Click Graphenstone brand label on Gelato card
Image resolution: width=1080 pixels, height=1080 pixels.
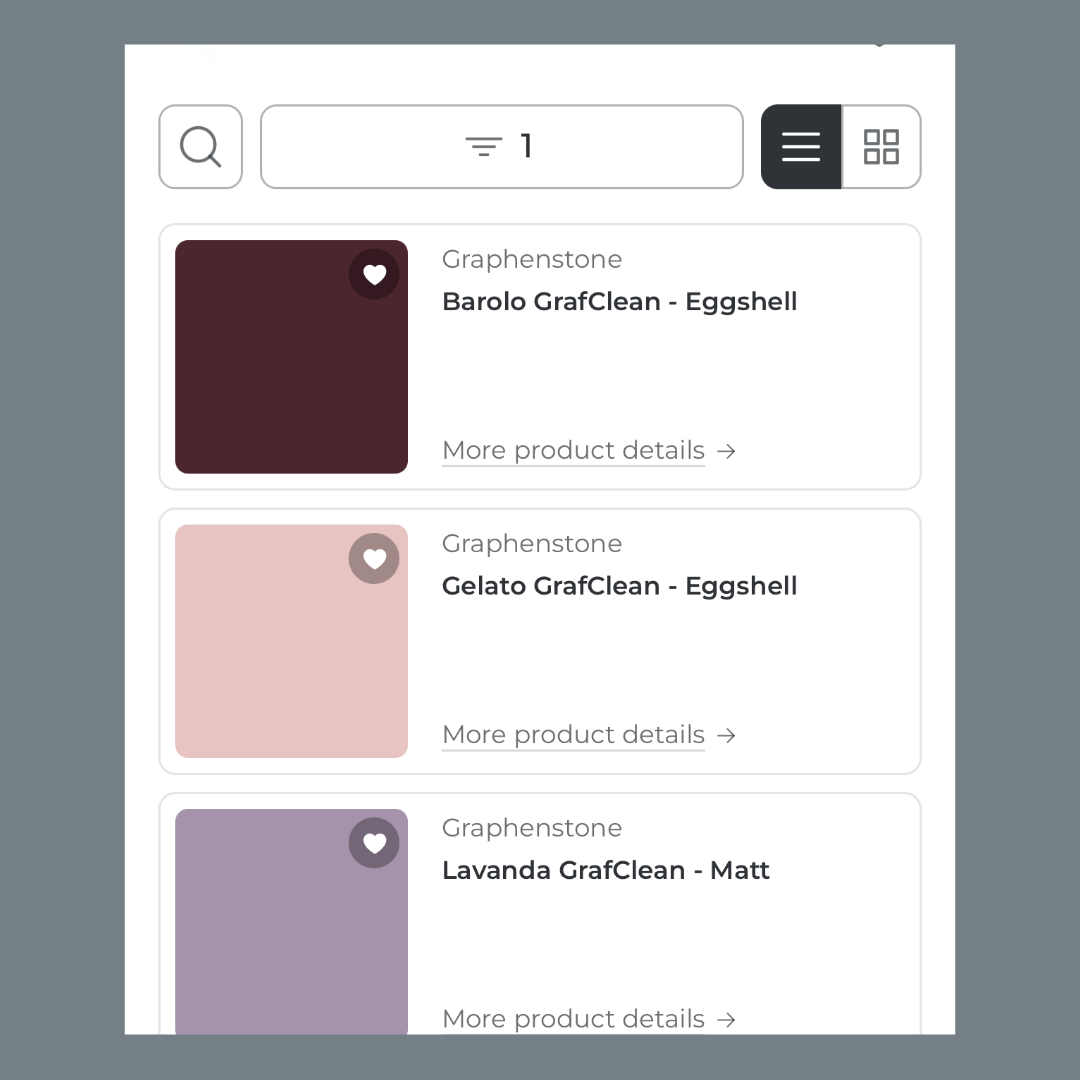(x=531, y=544)
